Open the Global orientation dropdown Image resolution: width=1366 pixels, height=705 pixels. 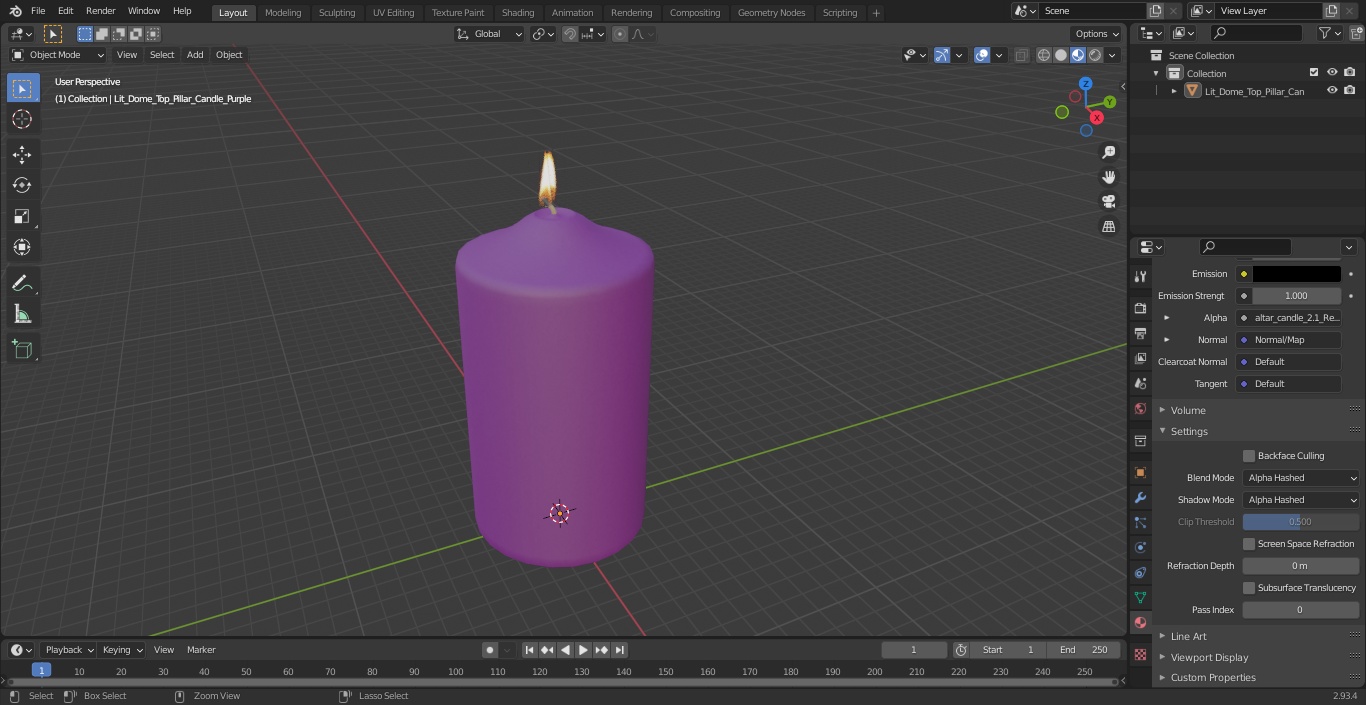489,34
